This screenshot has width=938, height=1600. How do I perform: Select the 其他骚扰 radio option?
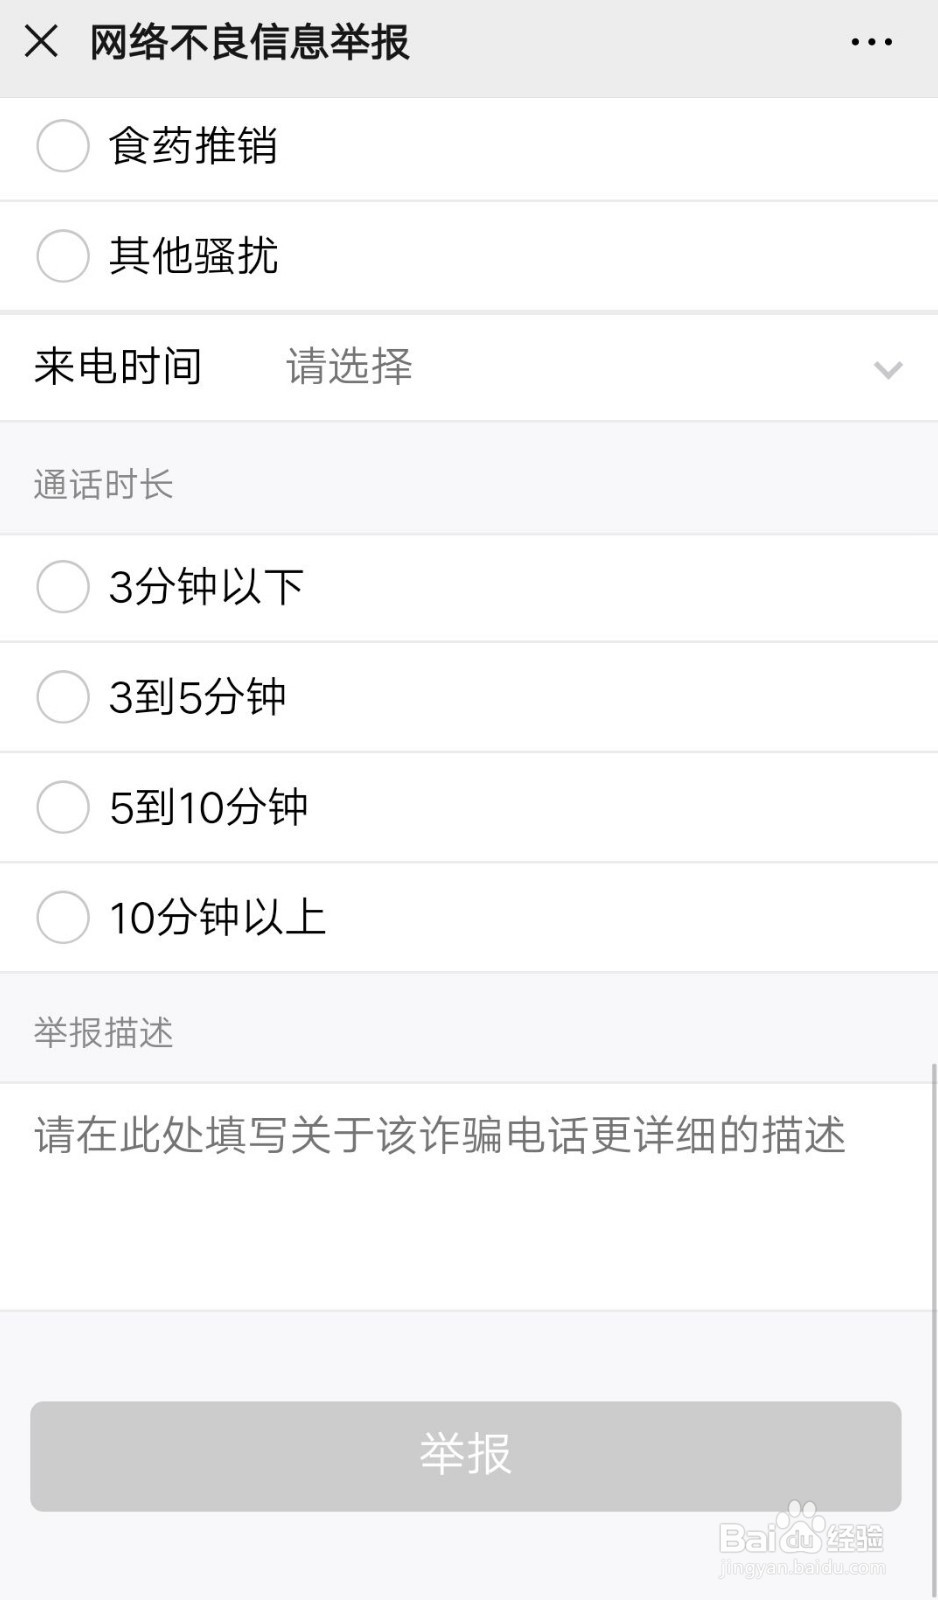tap(63, 256)
